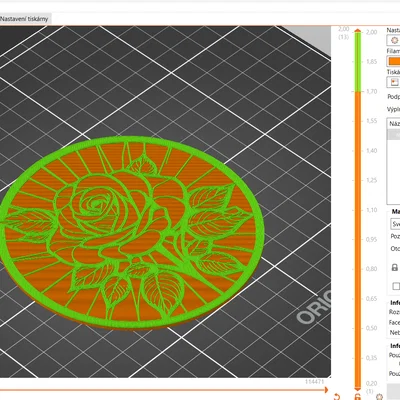Click the printer preset icon
Image resolution: width=400 pixels, height=400 pixels.
[x=394, y=82]
